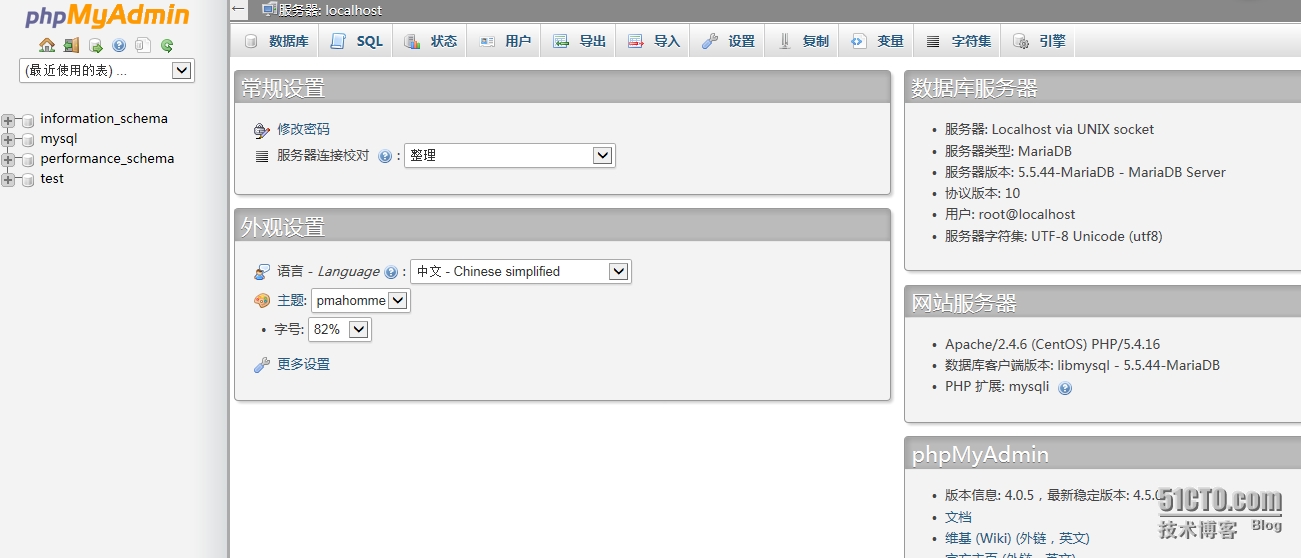The height and width of the screenshot is (558, 1301).
Task: Open the 文档 documentation link
Action: 958,517
